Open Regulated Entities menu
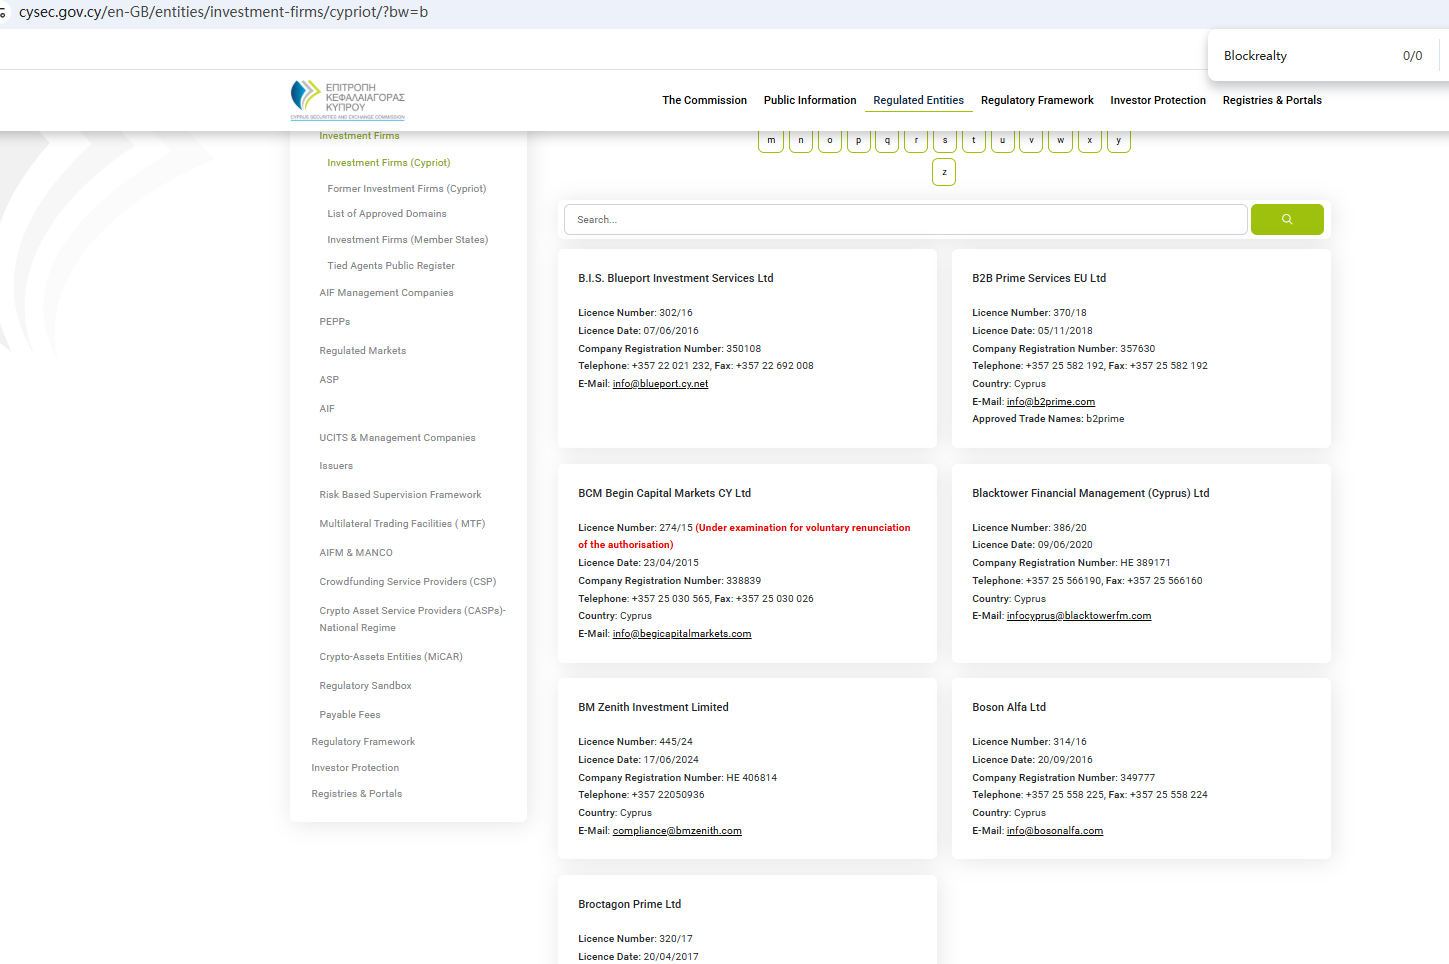Image resolution: width=1449 pixels, height=964 pixels. coord(918,101)
